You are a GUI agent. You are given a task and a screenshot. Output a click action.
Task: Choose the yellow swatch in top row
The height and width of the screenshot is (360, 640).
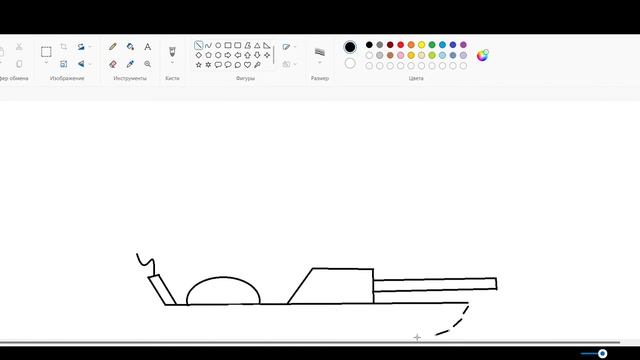click(421, 45)
